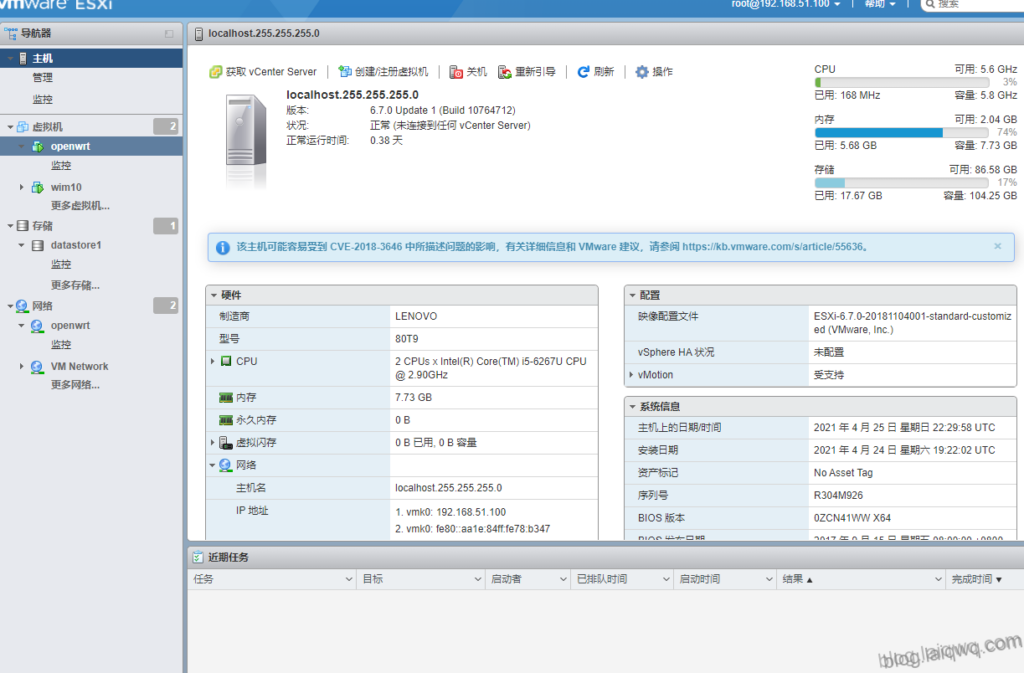
Task: Select the openwrt virtual machine icon
Action: coord(37,146)
